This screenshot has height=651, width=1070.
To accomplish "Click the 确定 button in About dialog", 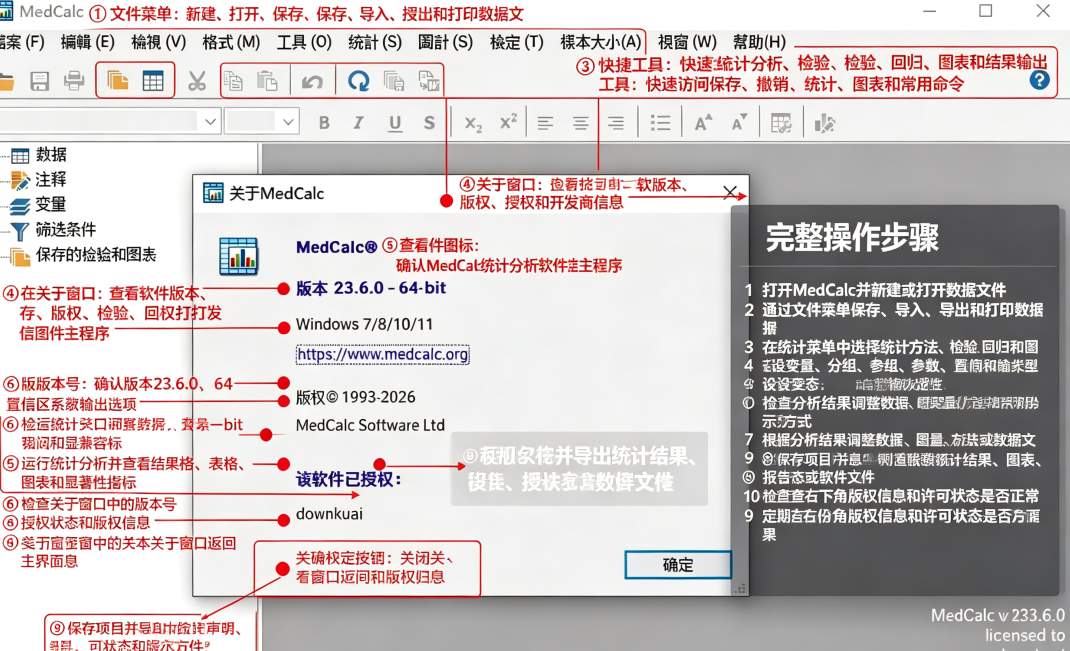I will click(678, 565).
